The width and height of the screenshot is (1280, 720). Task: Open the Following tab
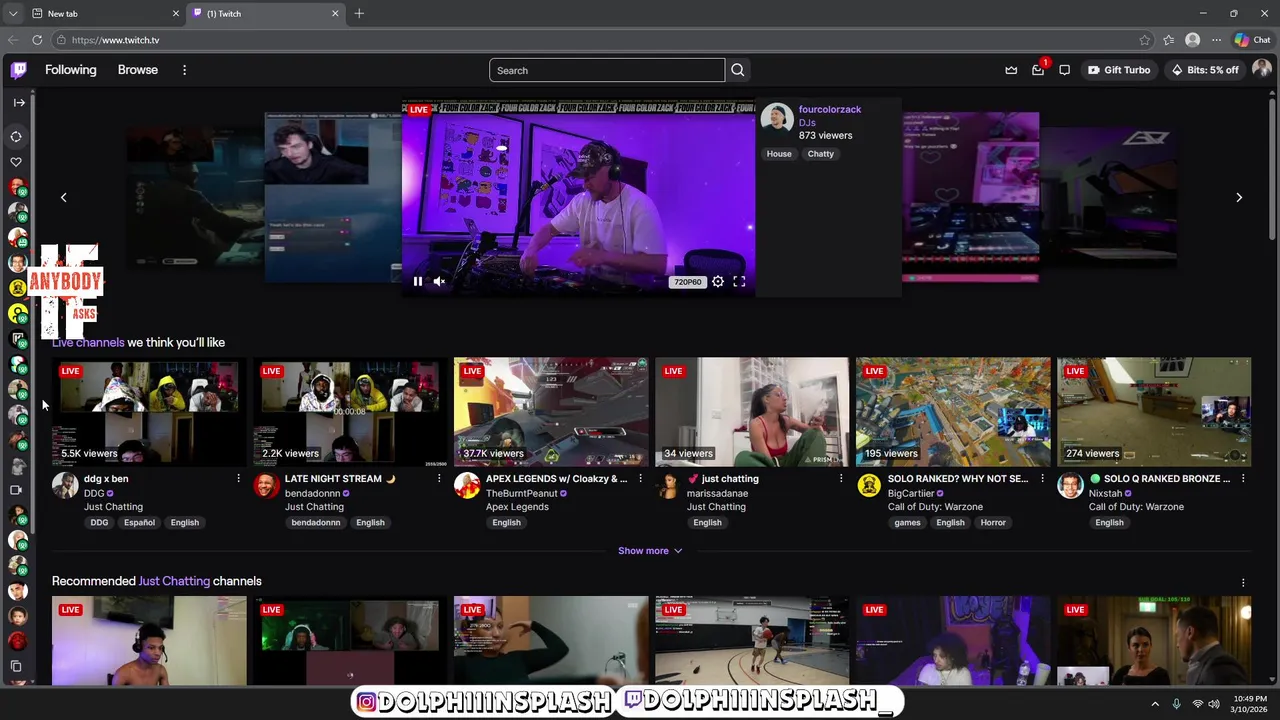(70, 70)
